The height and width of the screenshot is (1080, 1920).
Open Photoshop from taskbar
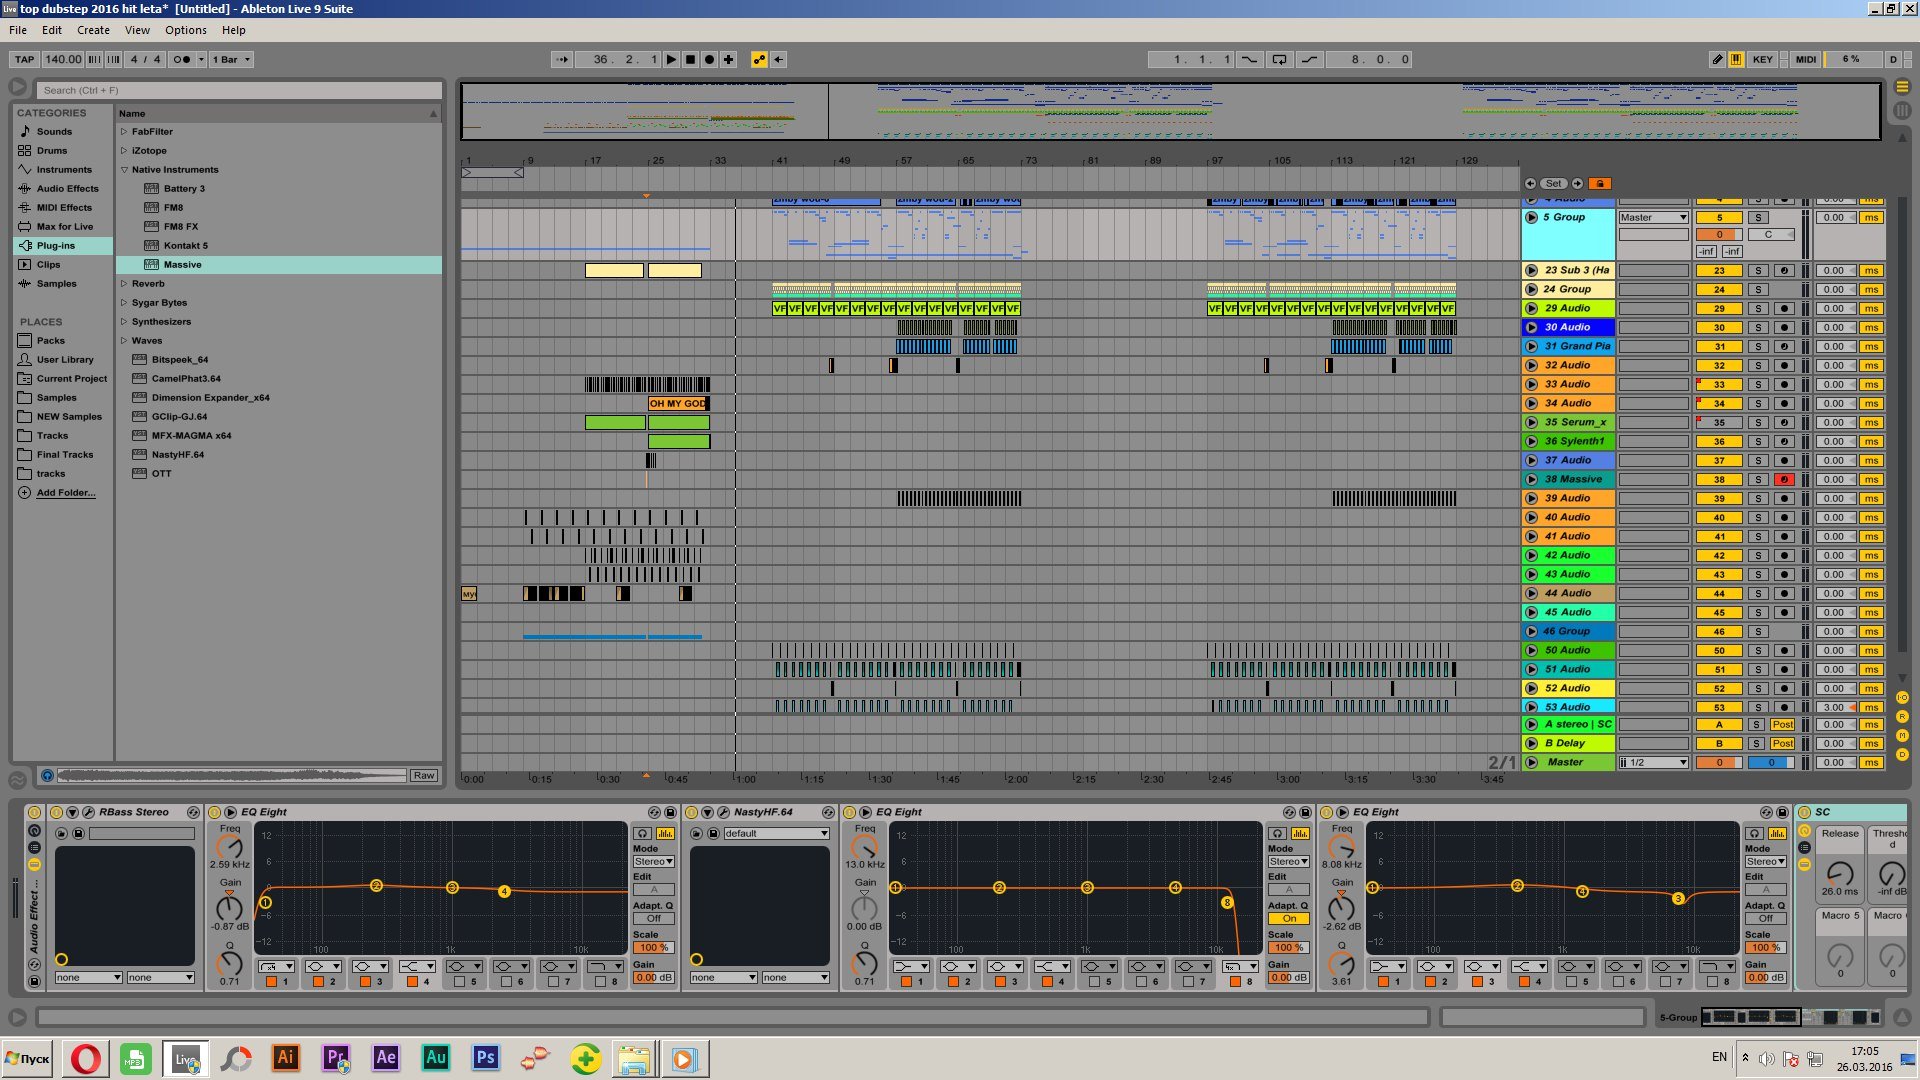coord(486,1058)
